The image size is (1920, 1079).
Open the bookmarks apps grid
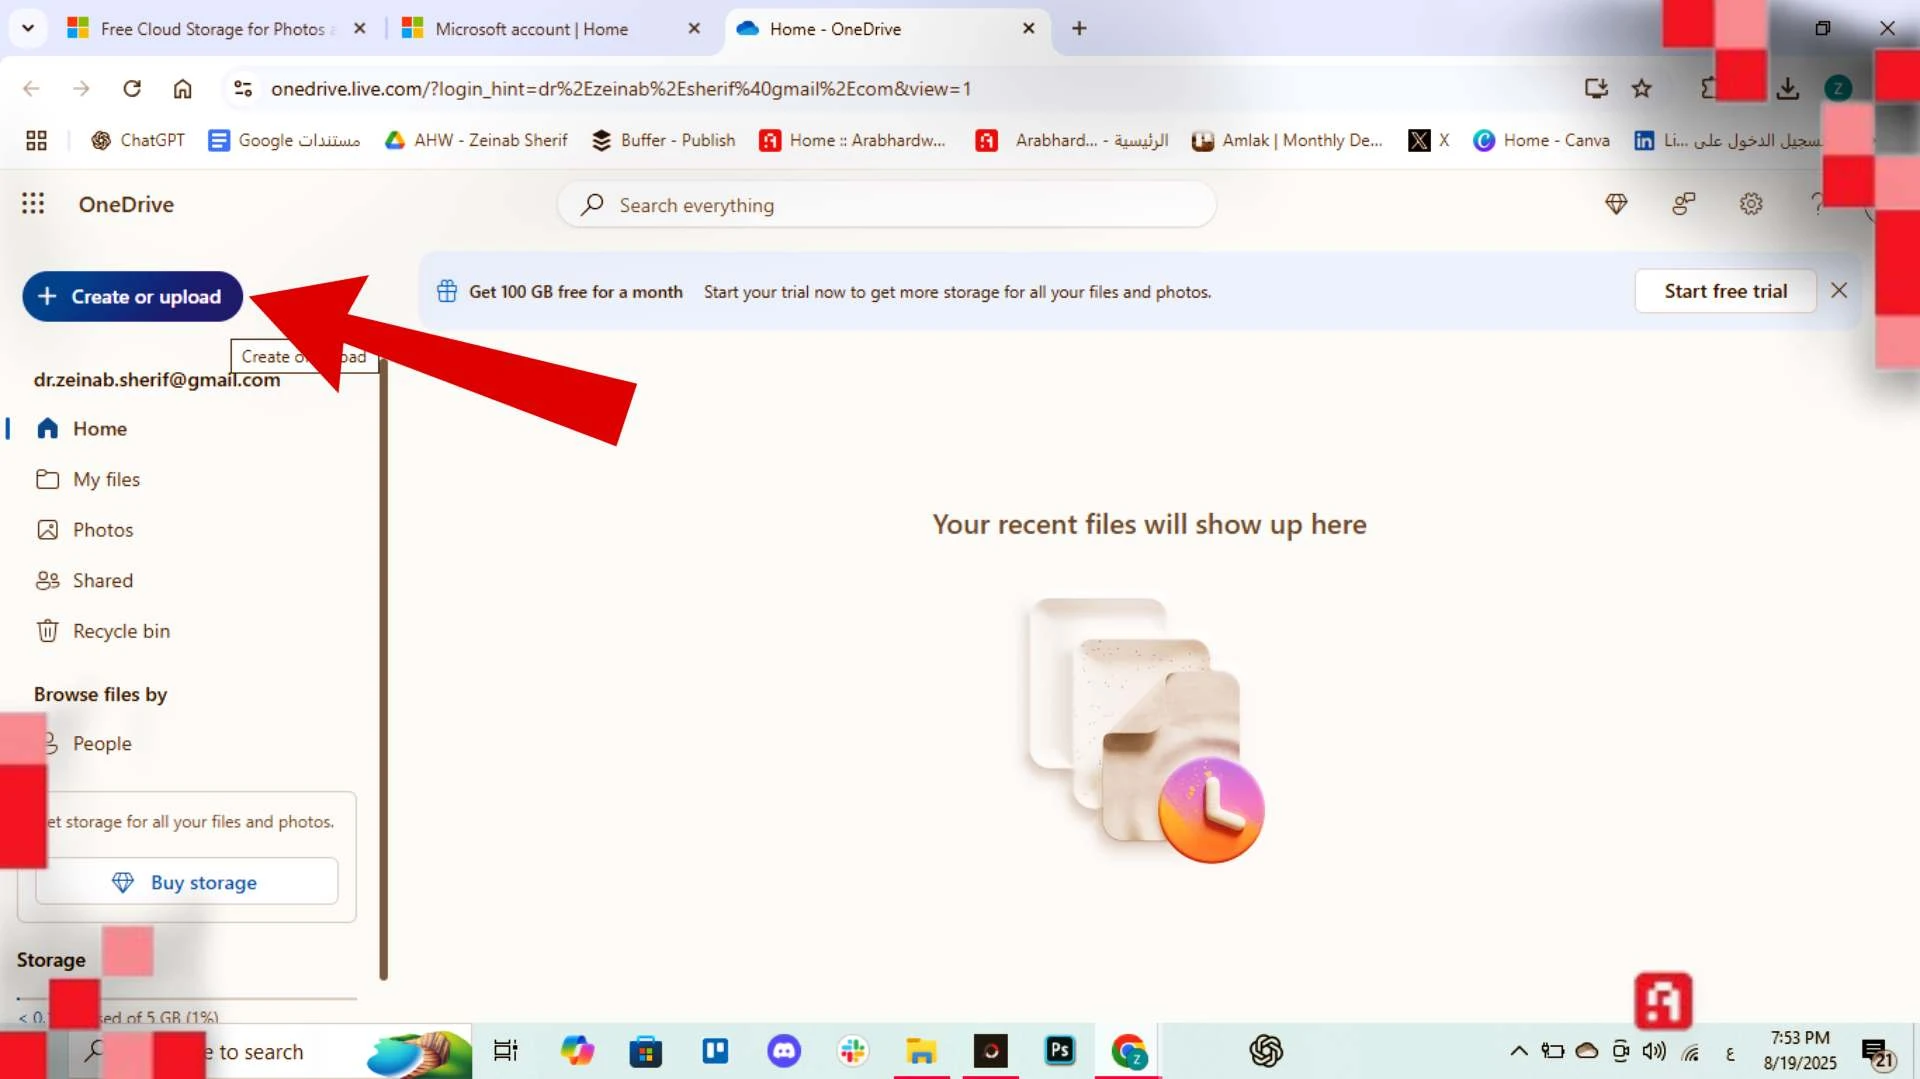(37, 141)
